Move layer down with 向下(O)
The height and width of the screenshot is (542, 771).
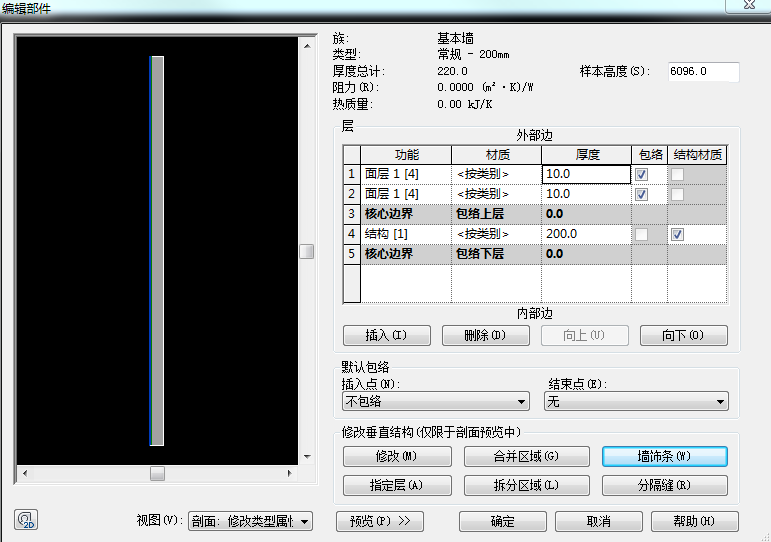683,336
